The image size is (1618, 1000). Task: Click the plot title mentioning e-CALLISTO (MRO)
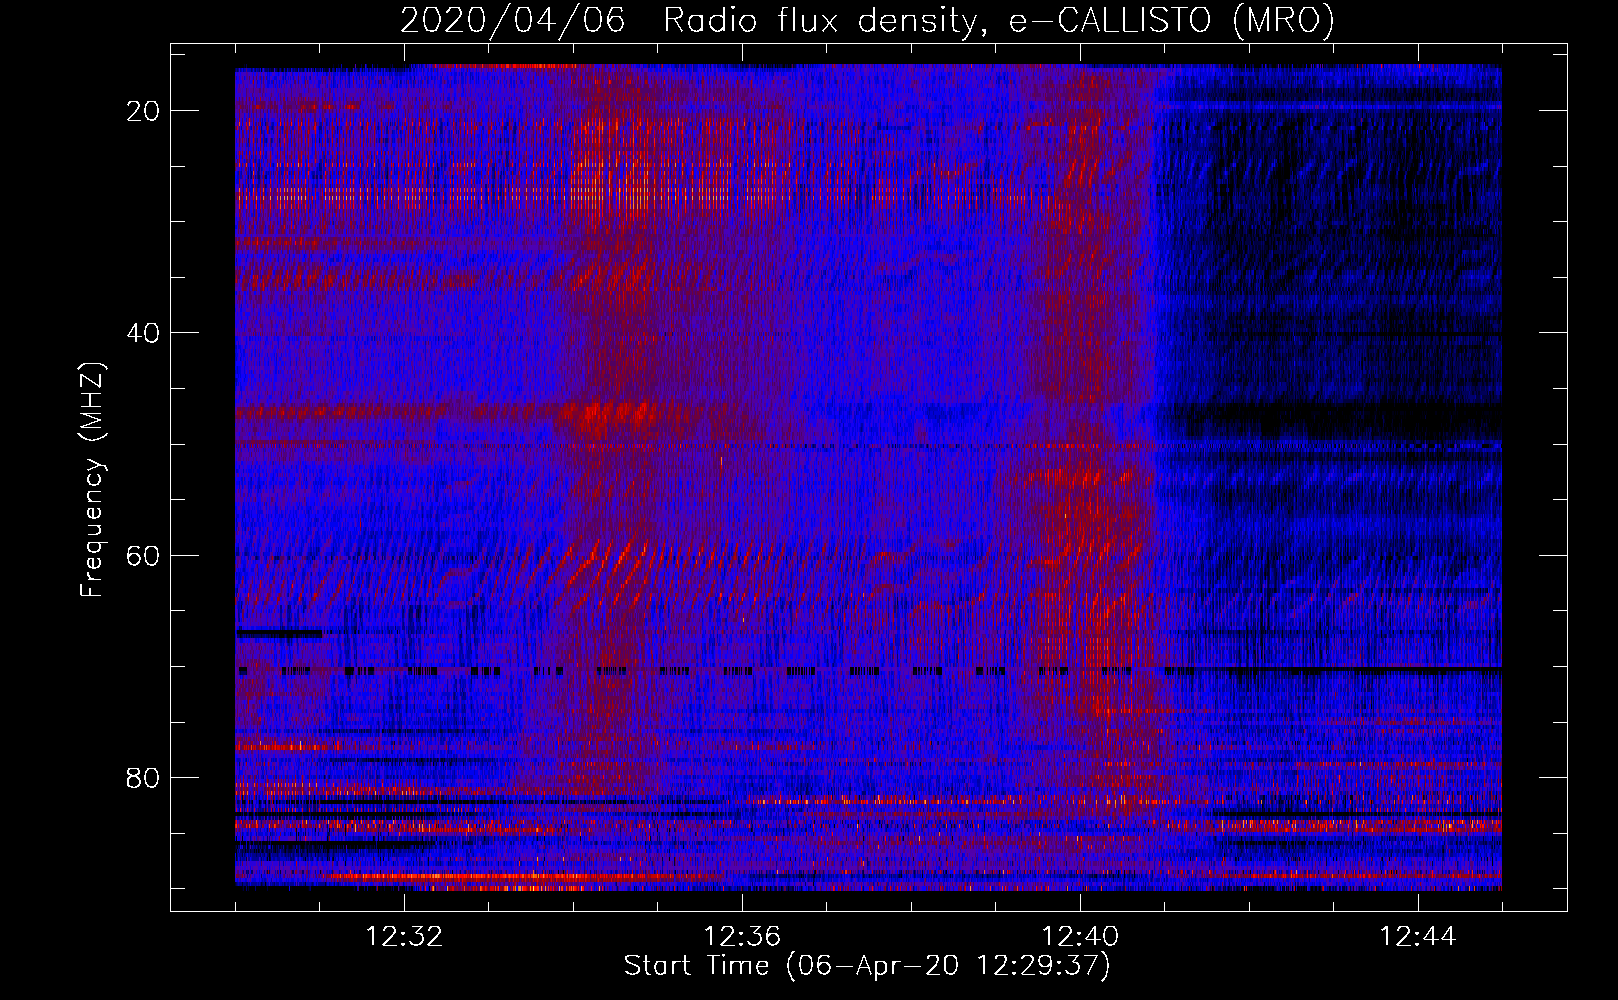(x=867, y=21)
